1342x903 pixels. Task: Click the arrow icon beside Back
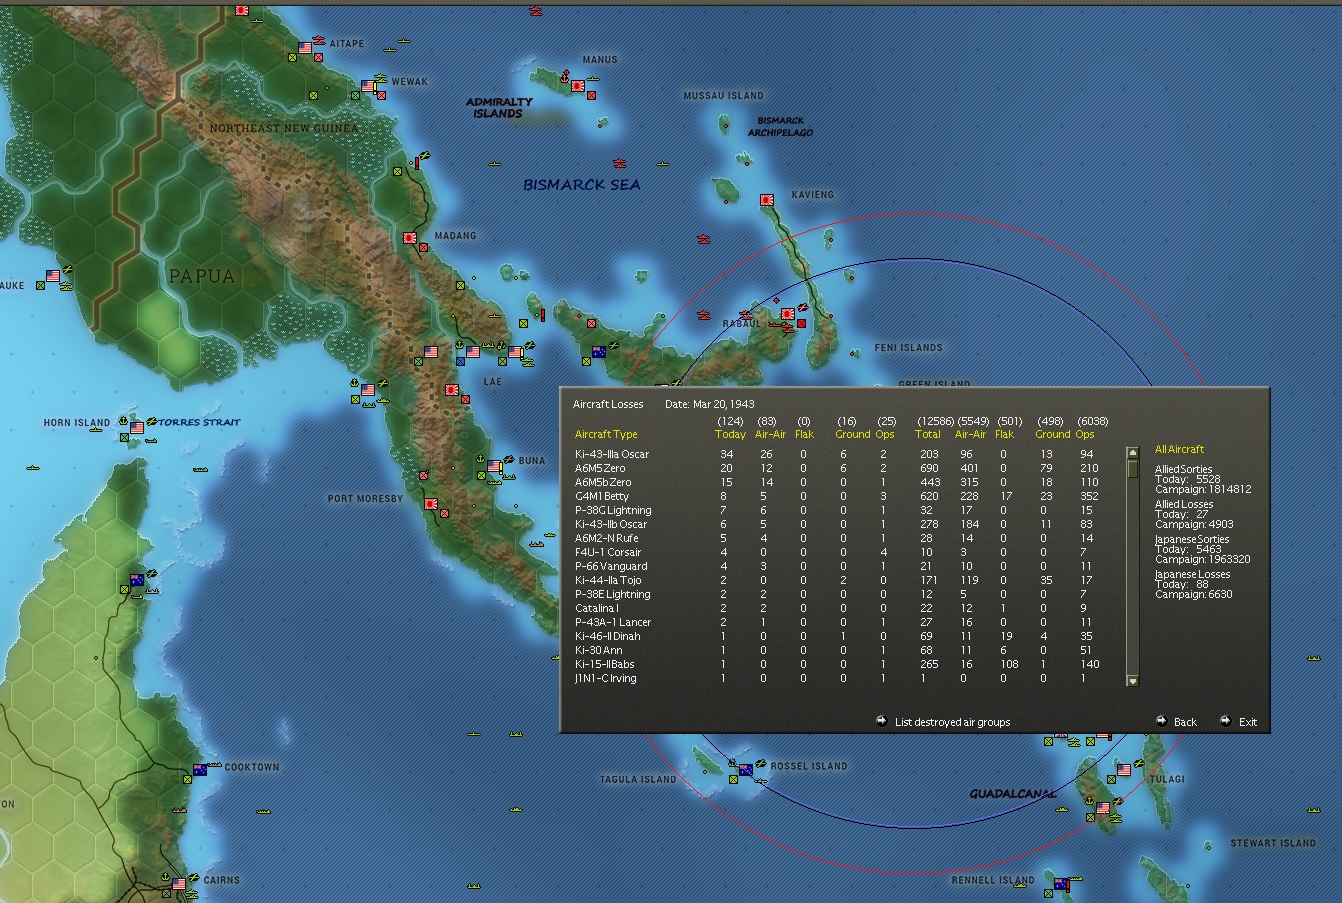coord(1161,720)
